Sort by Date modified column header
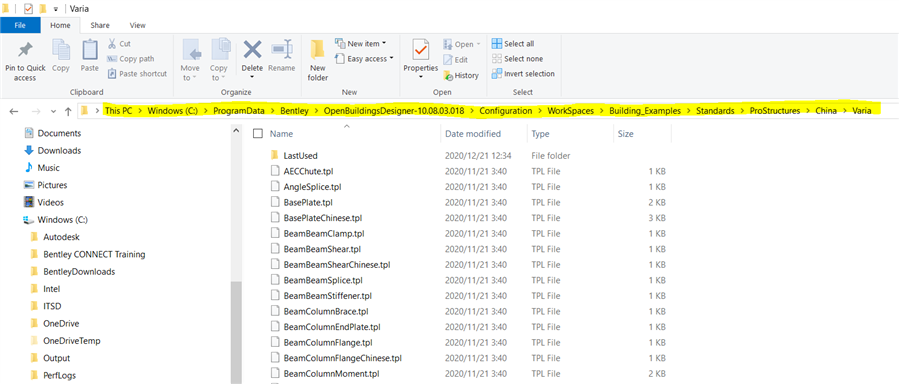Screen dimensions: 899x384 [x=472, y=134]
